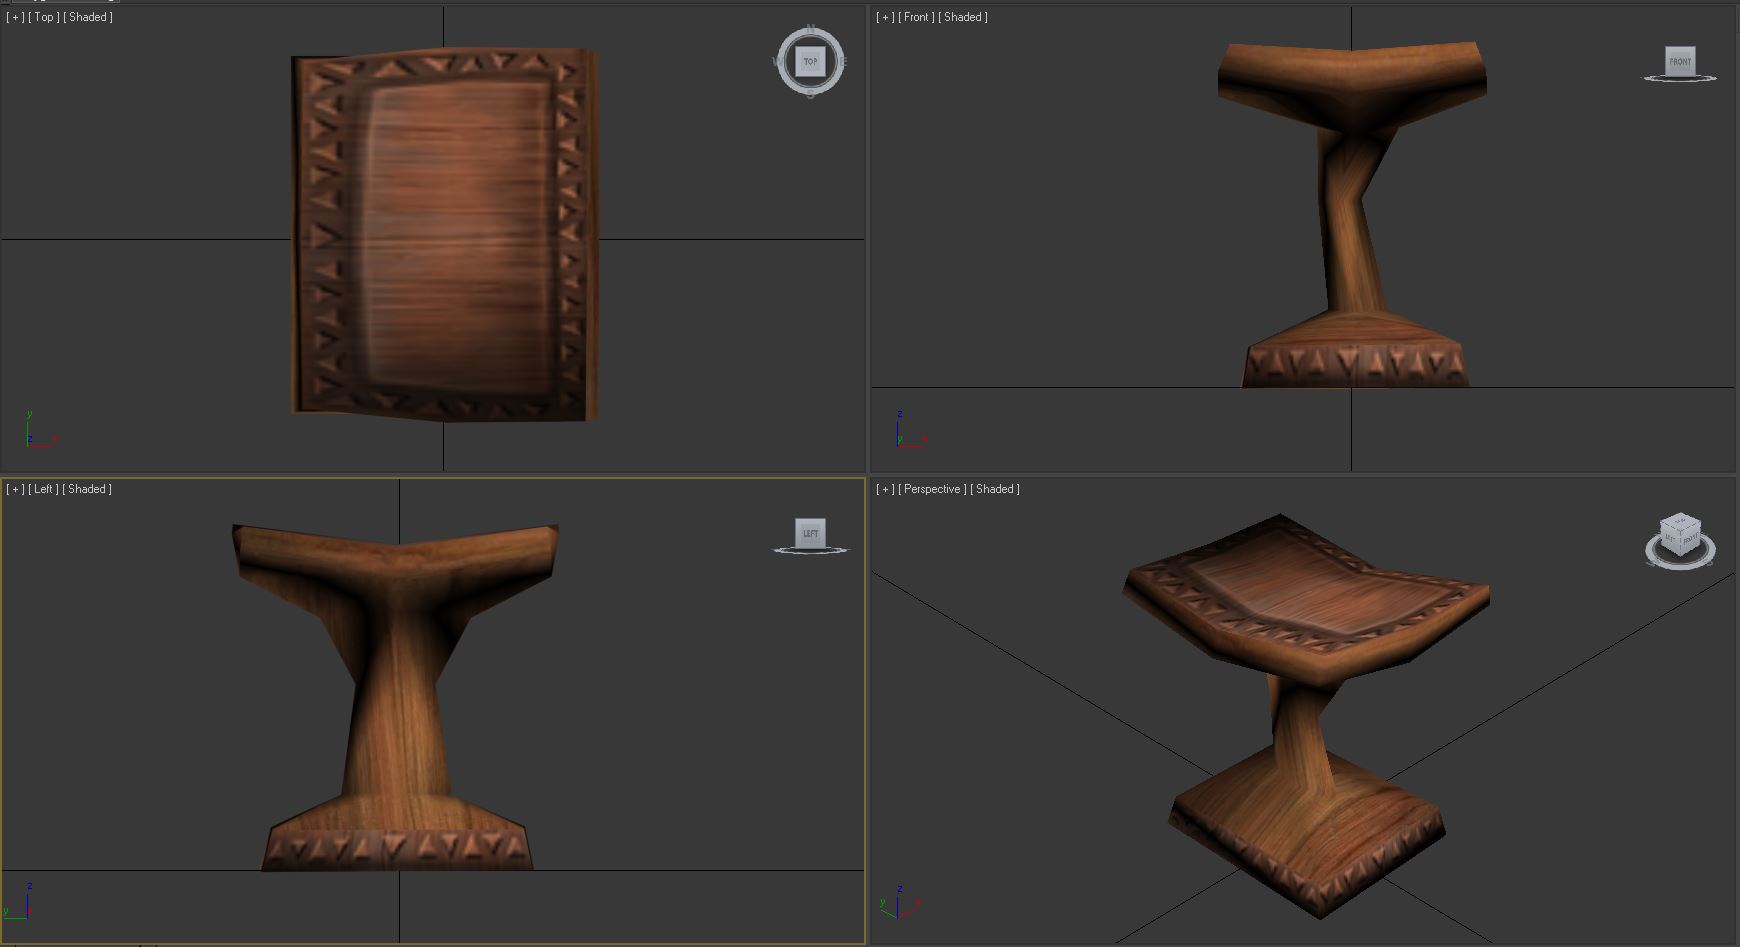1740x947 pixels.
Task: Open Shaded menu in the Front viewport
Action: pos(963,17)
